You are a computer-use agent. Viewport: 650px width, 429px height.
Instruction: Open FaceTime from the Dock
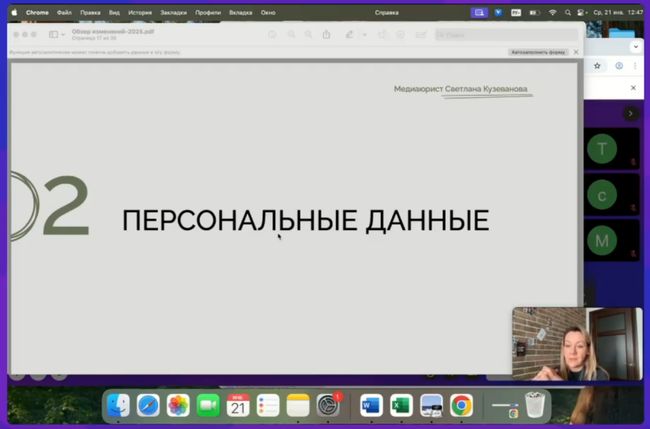208,405
